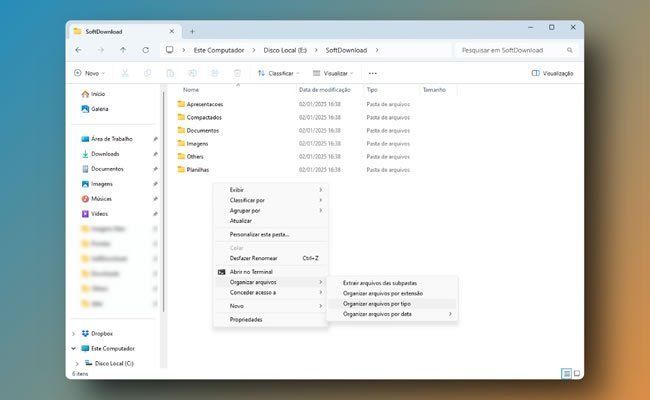Open the Novo dropdown in the toolbar
This screenshot has height=400, width=650.
(x=89, y=73)
